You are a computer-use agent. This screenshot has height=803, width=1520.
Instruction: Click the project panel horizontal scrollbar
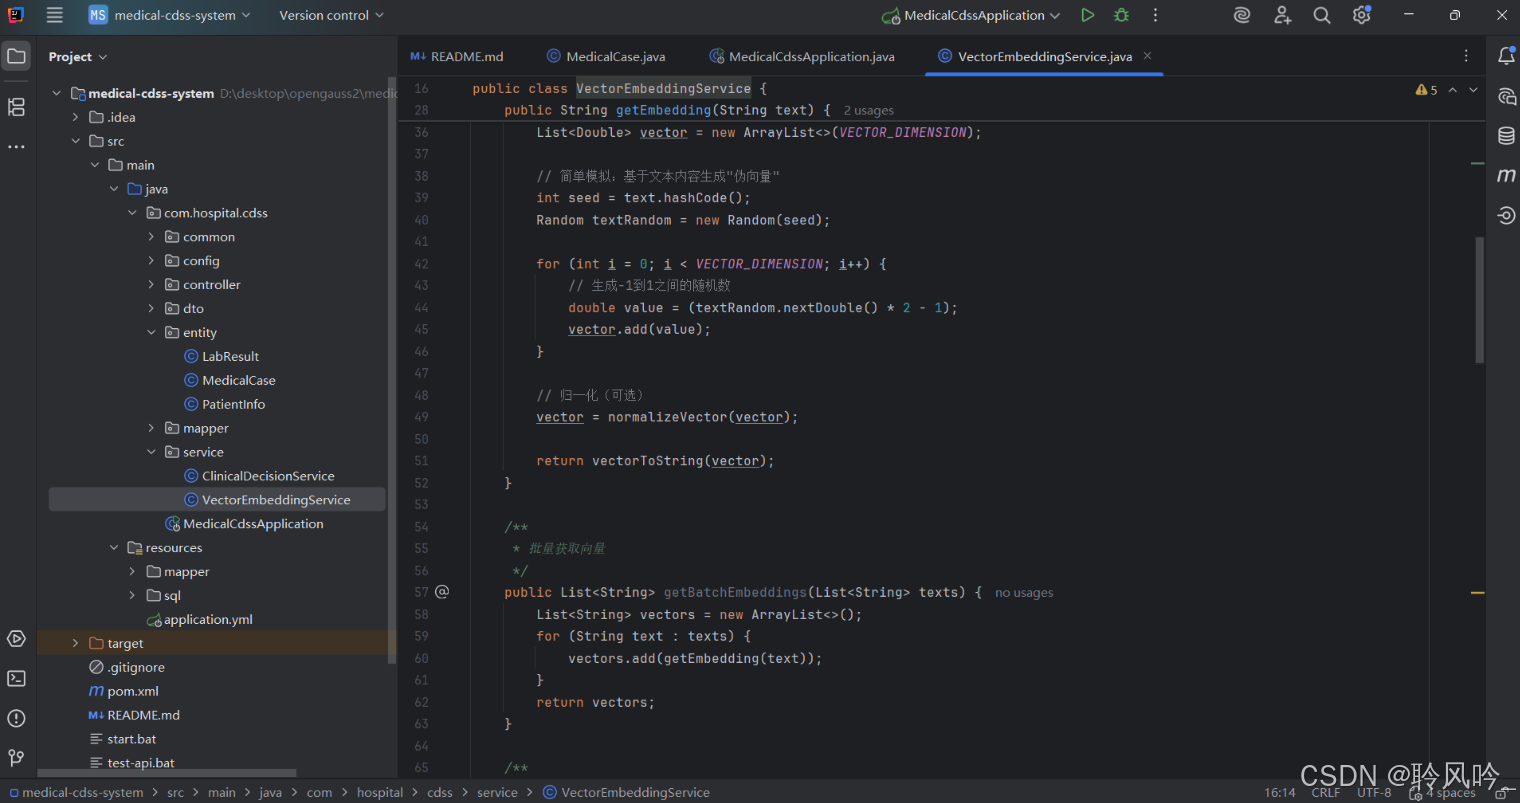[x=167, y=773]
